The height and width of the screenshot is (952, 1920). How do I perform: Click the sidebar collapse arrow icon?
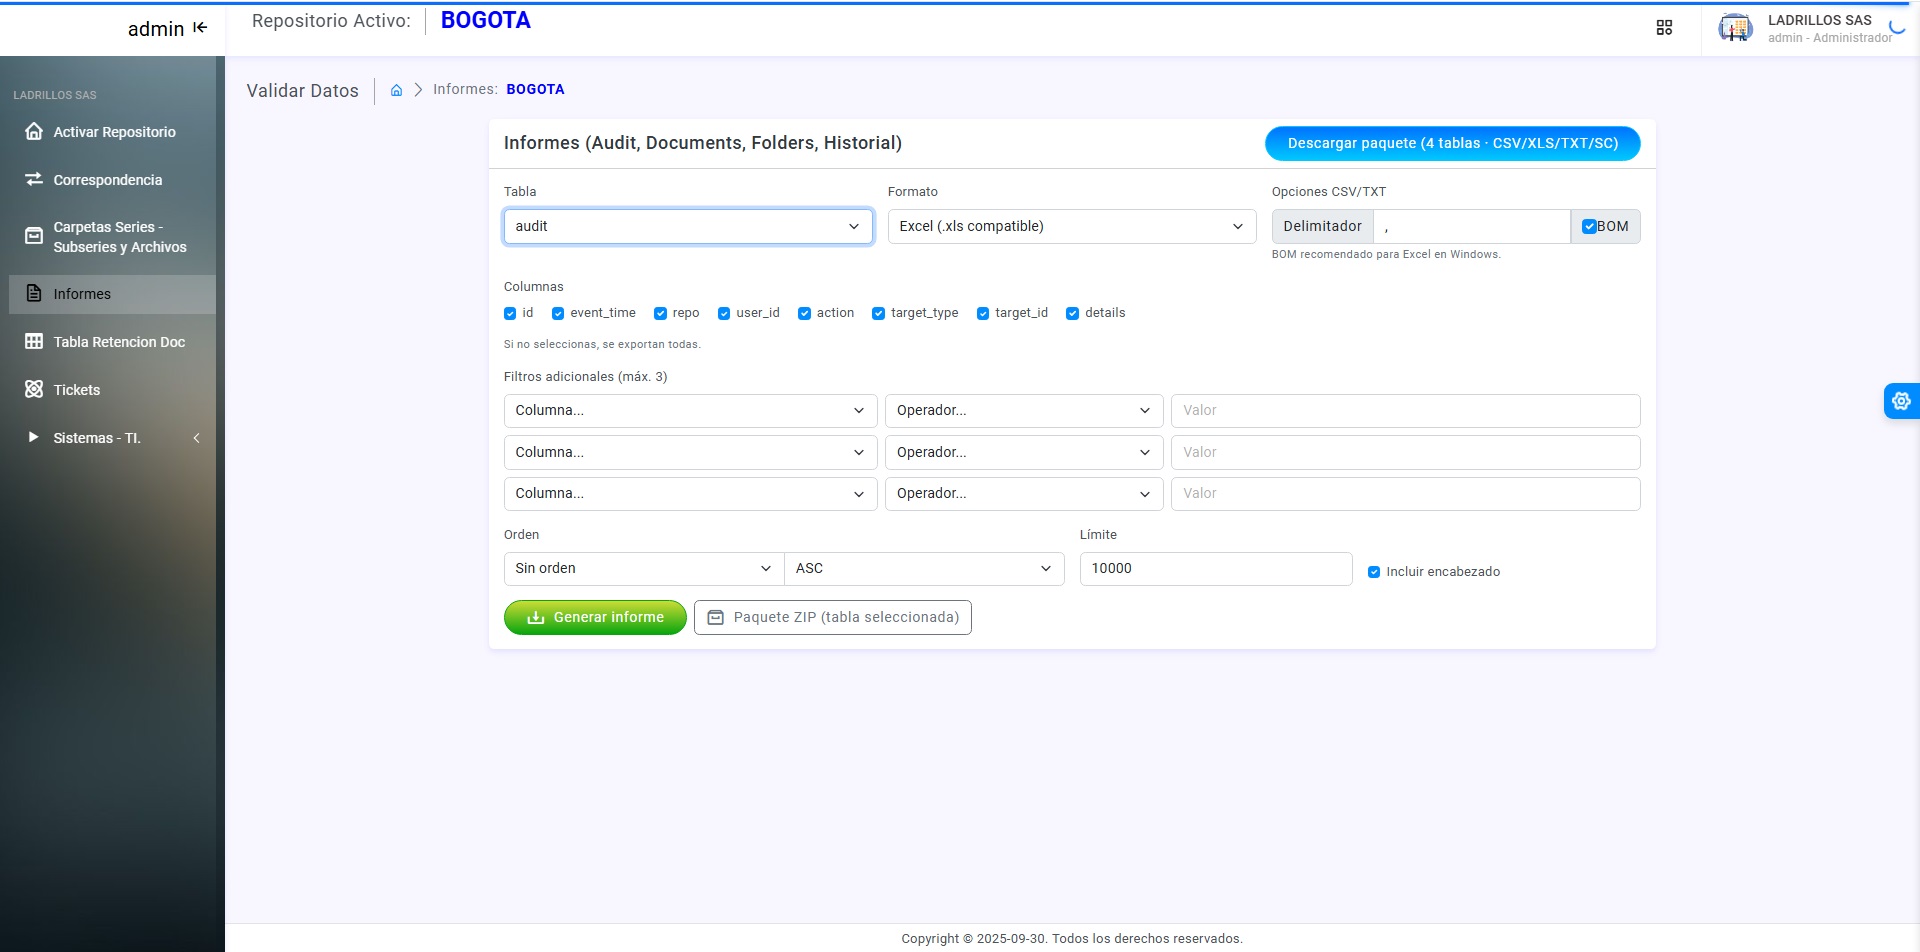[200, 28]
